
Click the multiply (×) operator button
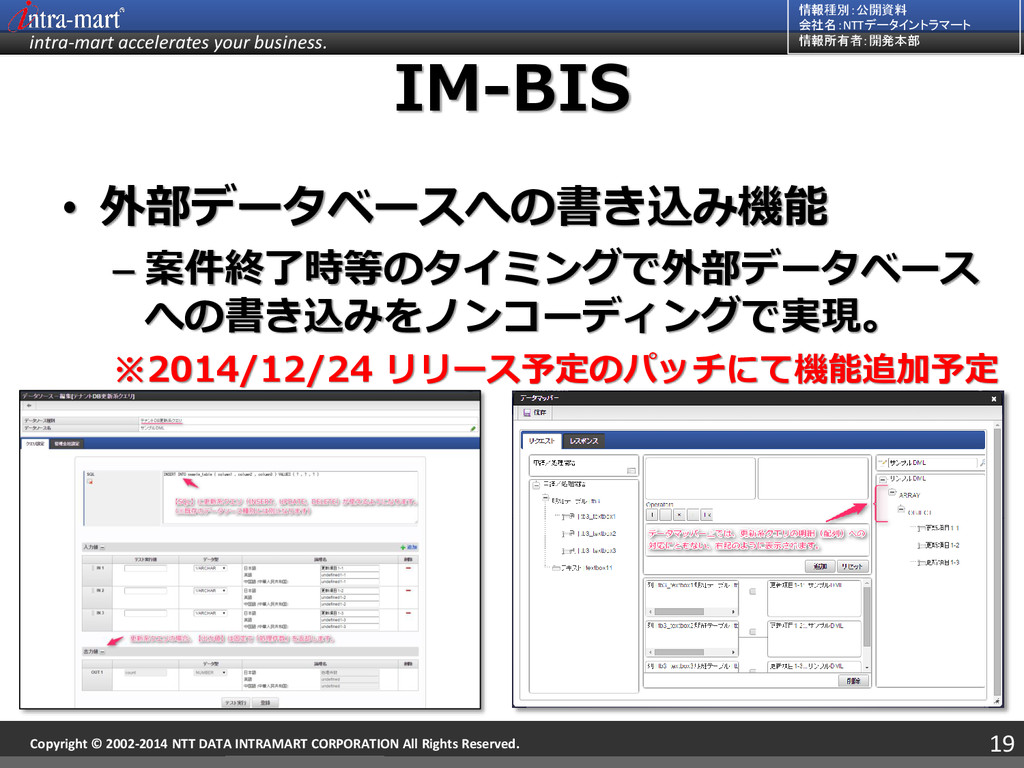coord(679,515)
